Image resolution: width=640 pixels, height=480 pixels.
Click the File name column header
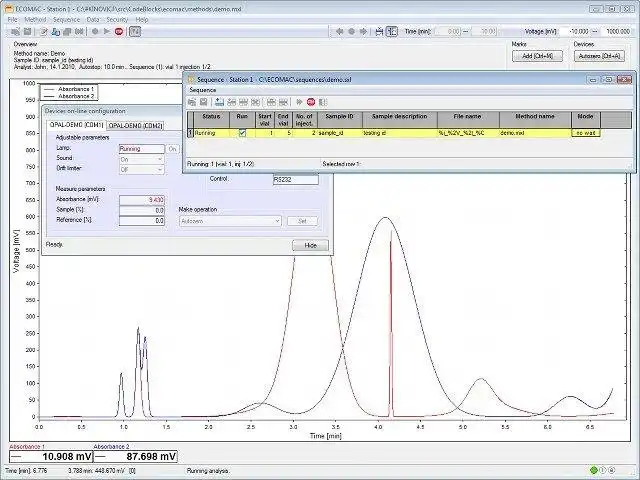click(x=468, y=120)
